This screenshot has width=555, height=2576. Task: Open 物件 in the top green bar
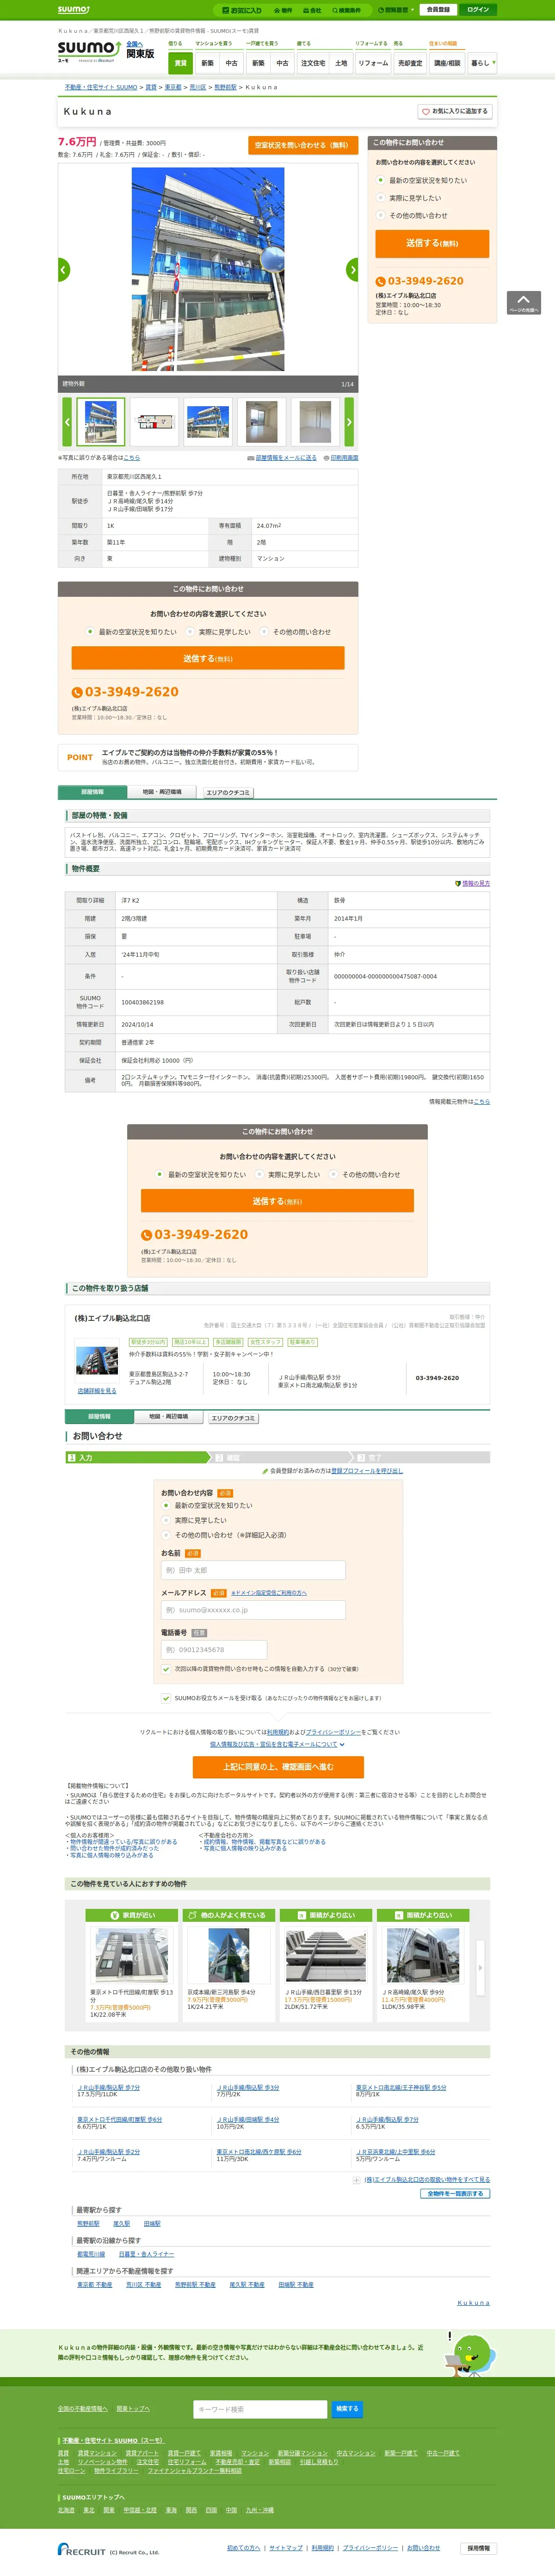click(283, 10)
